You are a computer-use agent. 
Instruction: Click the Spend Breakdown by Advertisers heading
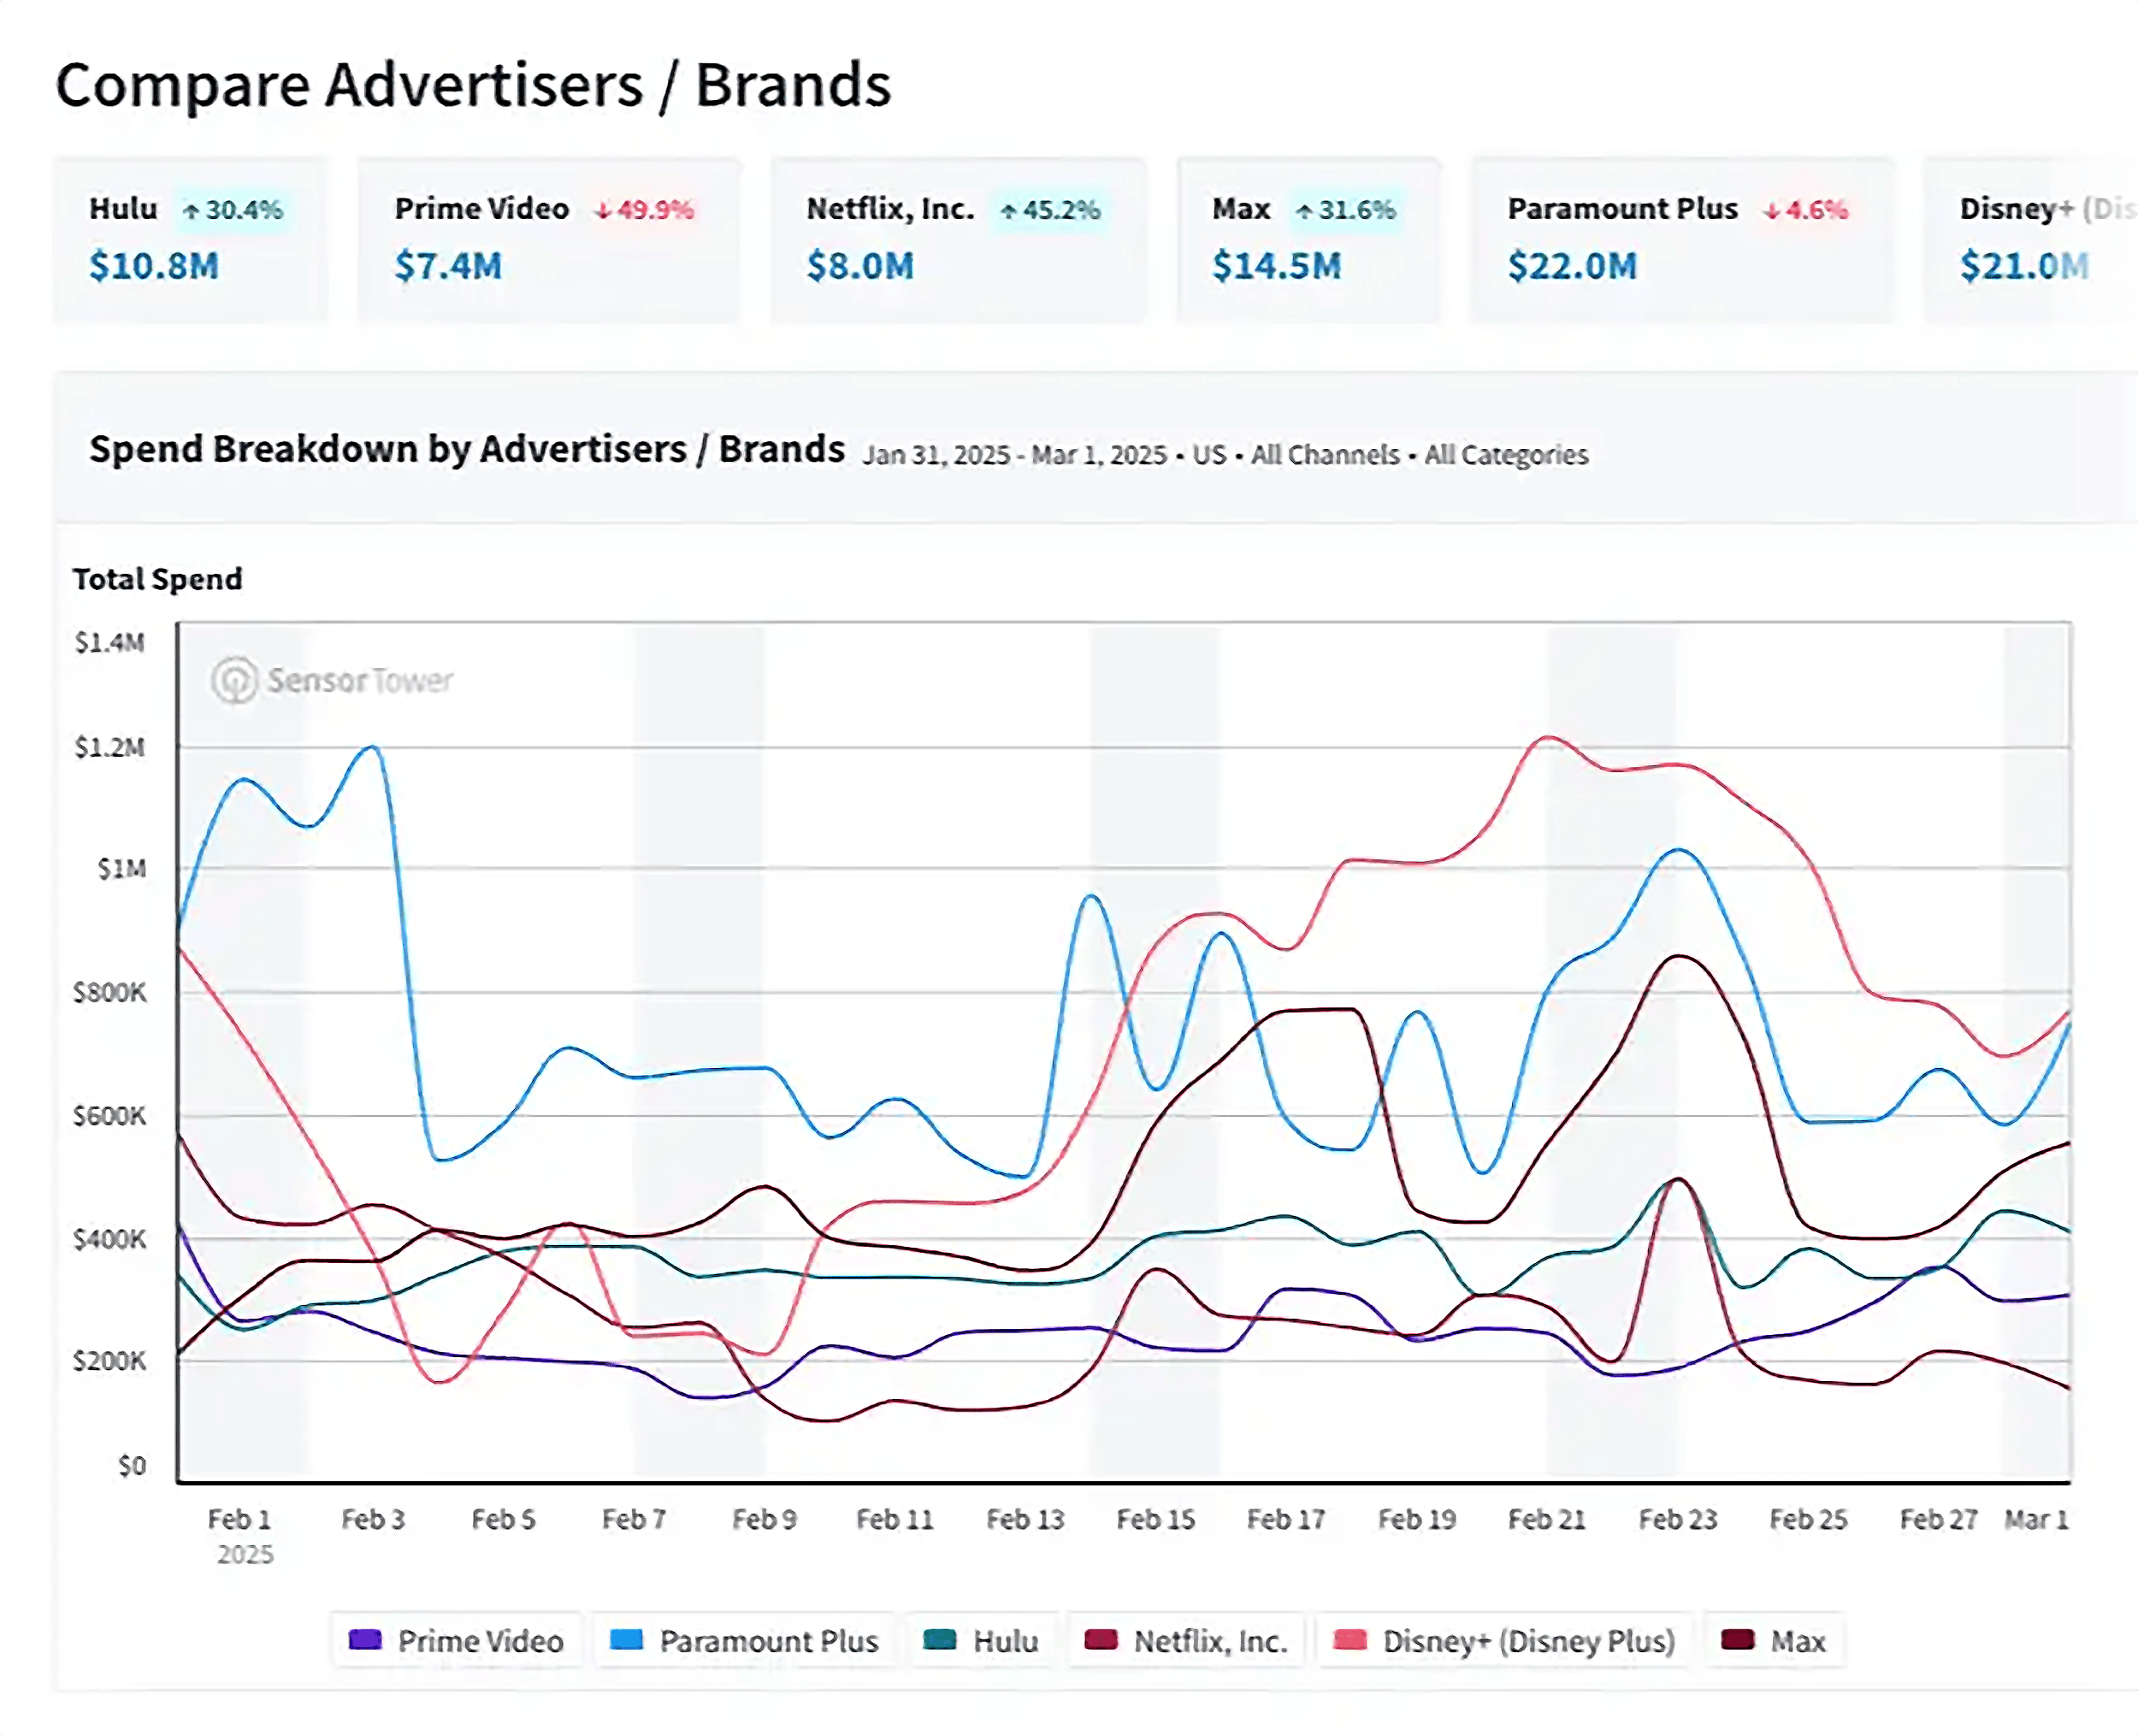click(466, 449)
